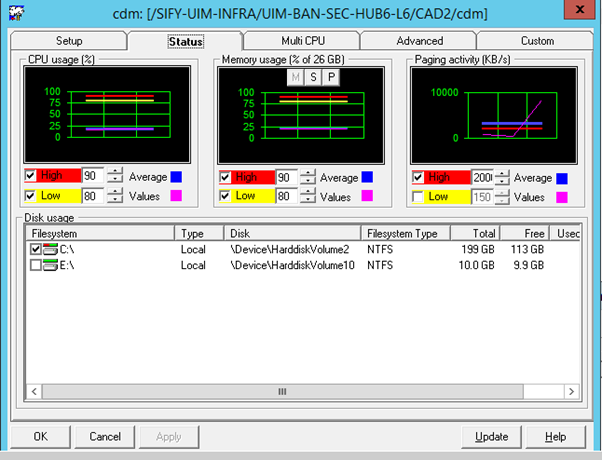Click the C:\ drive icon in Disk usage
This screenshot has width=602, height=460.
(50, 250)
